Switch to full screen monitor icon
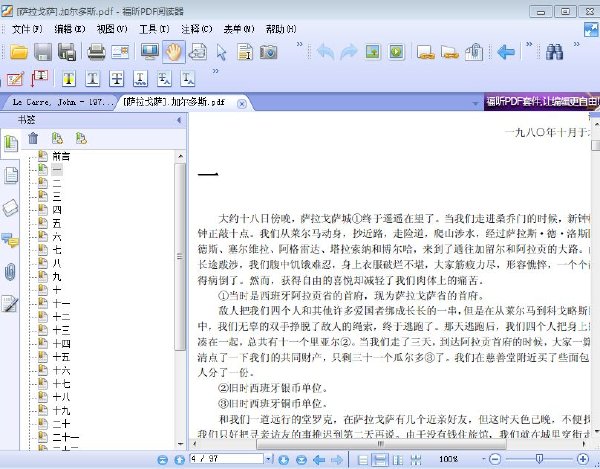Image resolution: width=600 pixels, height=469 pixels. (149, 52)
